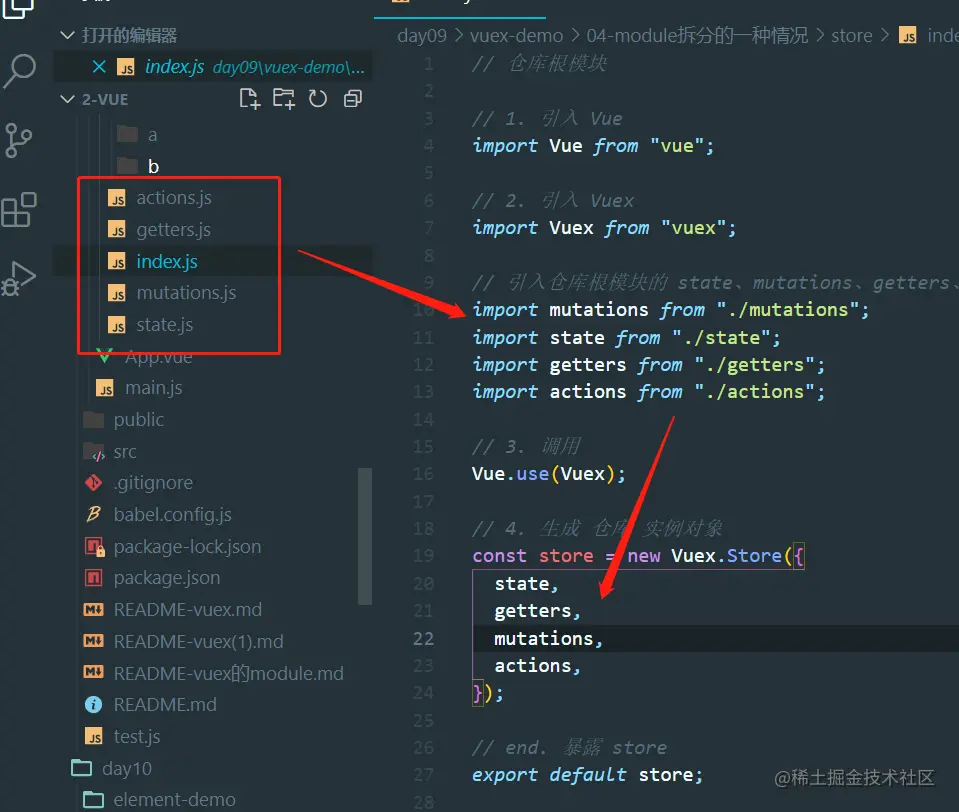Click export default store statement
This screenshot has width=959, height=812.
587,775
